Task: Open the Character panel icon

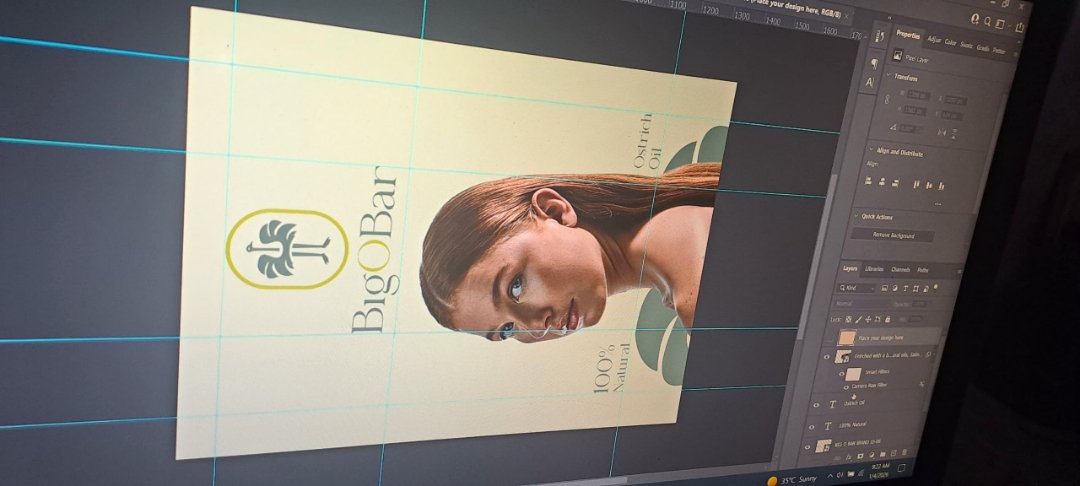Action: click(x=870, y=81)
